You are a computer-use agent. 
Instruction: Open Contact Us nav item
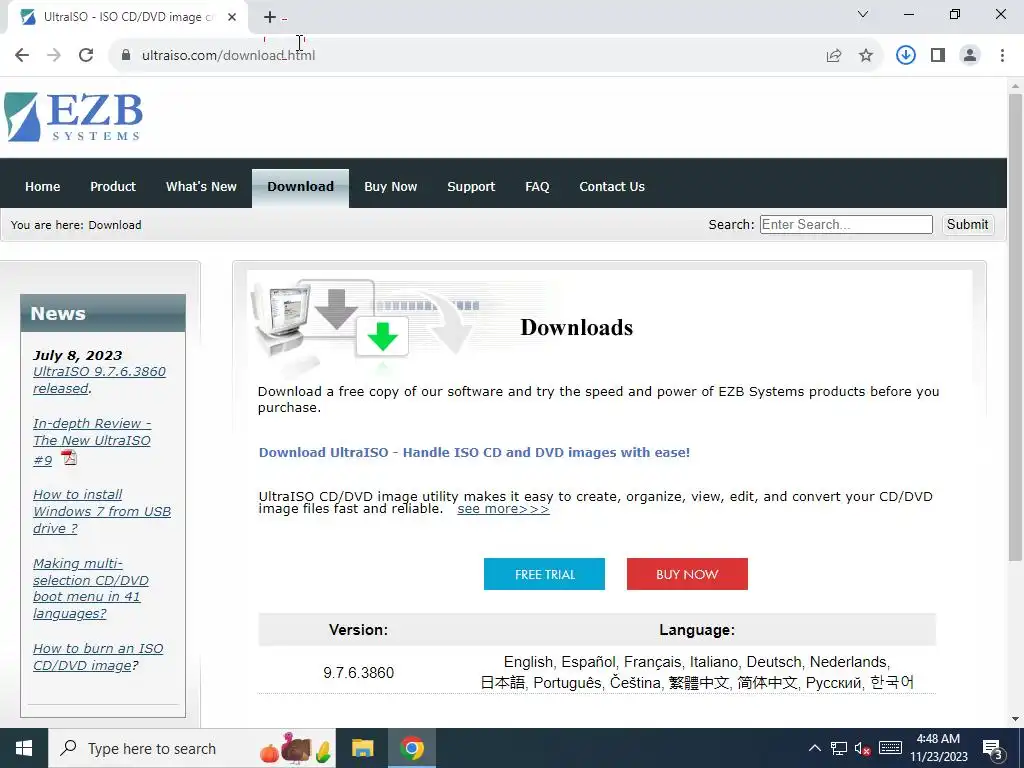click(612, 187)
